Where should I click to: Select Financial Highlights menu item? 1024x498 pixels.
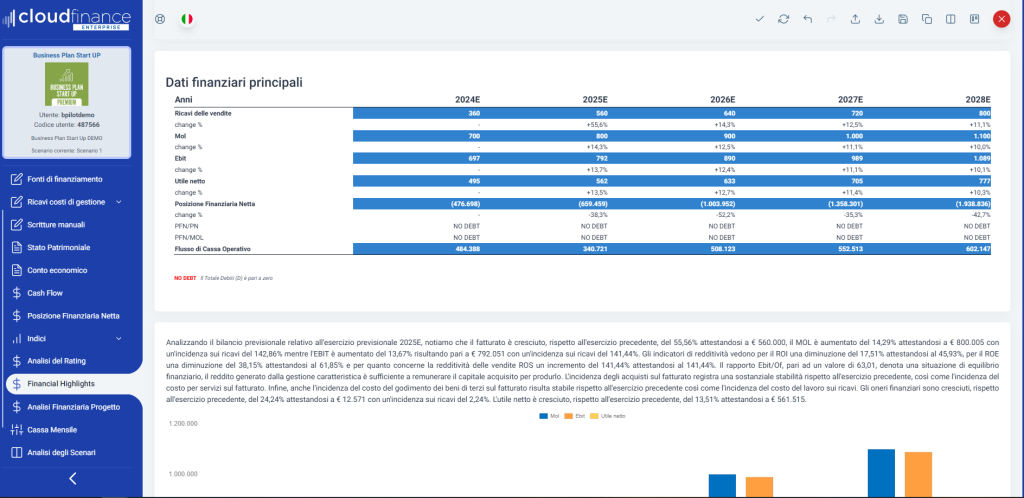coord(61,384)
